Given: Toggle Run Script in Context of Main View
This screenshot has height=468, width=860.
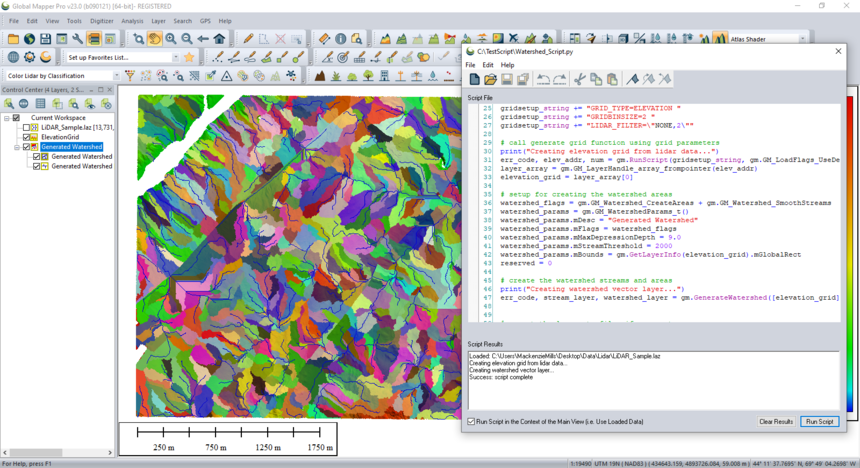Looking at the screenshot, I should coord(472,422).
